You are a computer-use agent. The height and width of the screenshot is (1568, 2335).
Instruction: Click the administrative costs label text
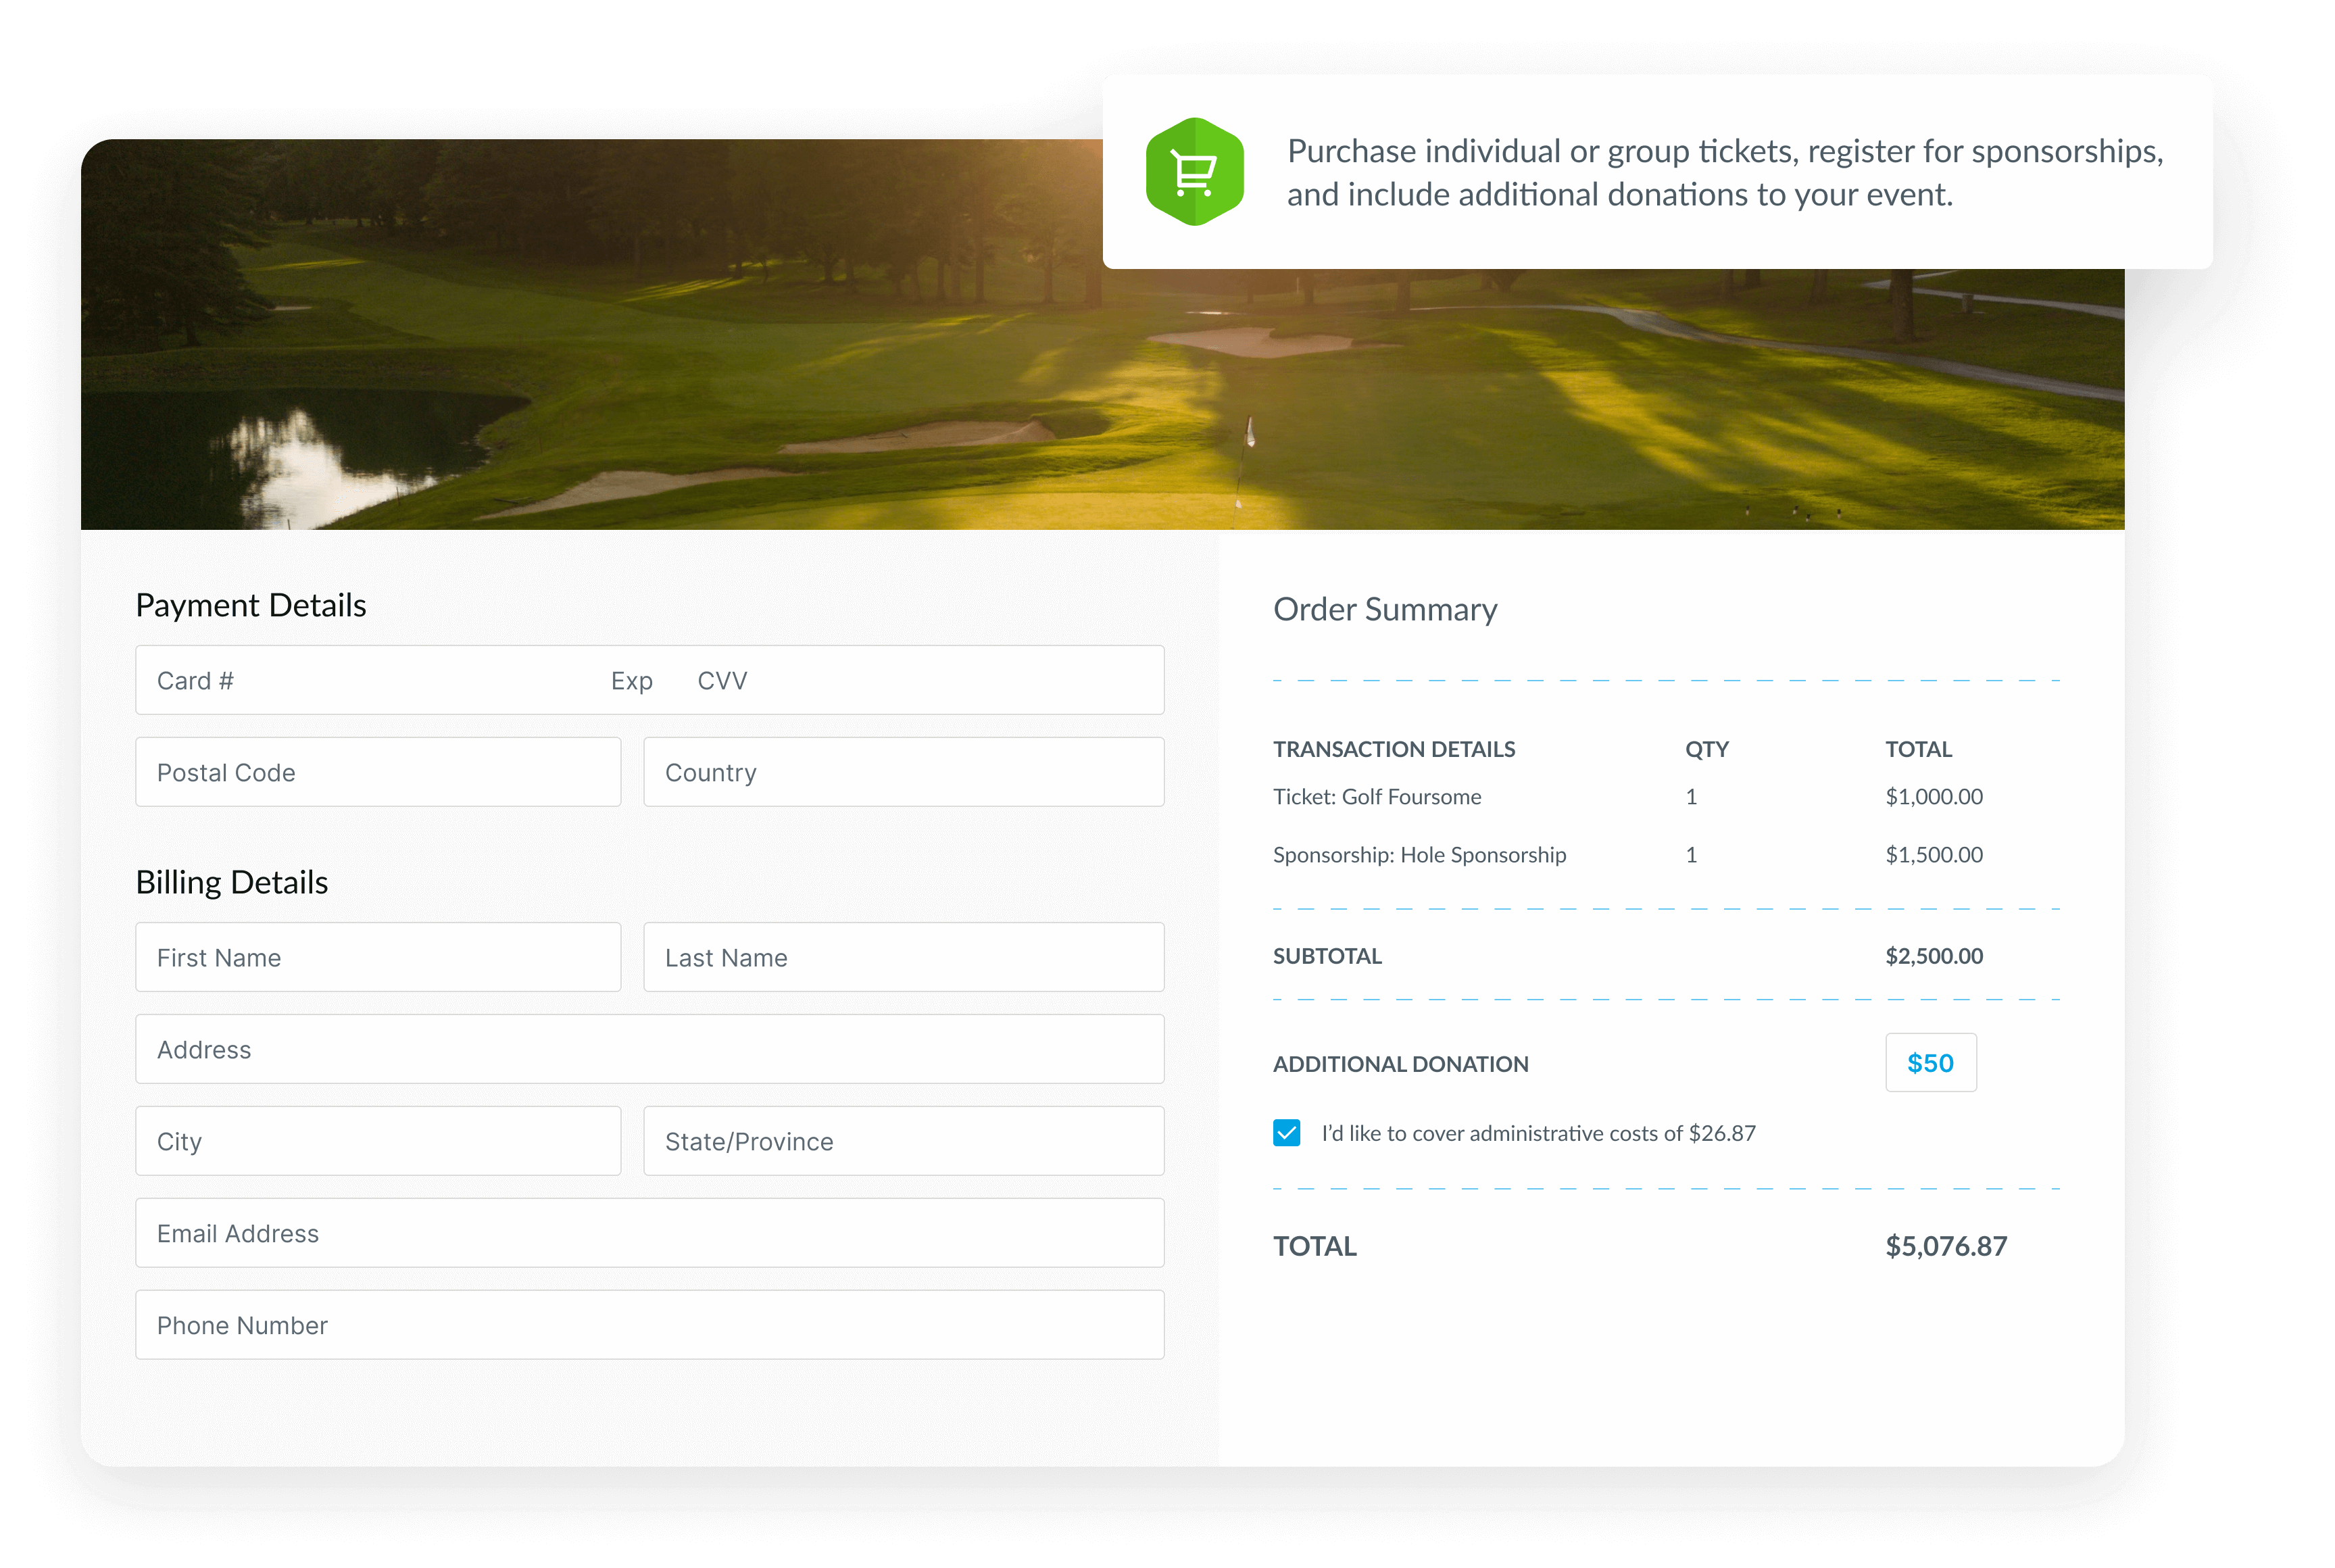tap(1538, 1133)
